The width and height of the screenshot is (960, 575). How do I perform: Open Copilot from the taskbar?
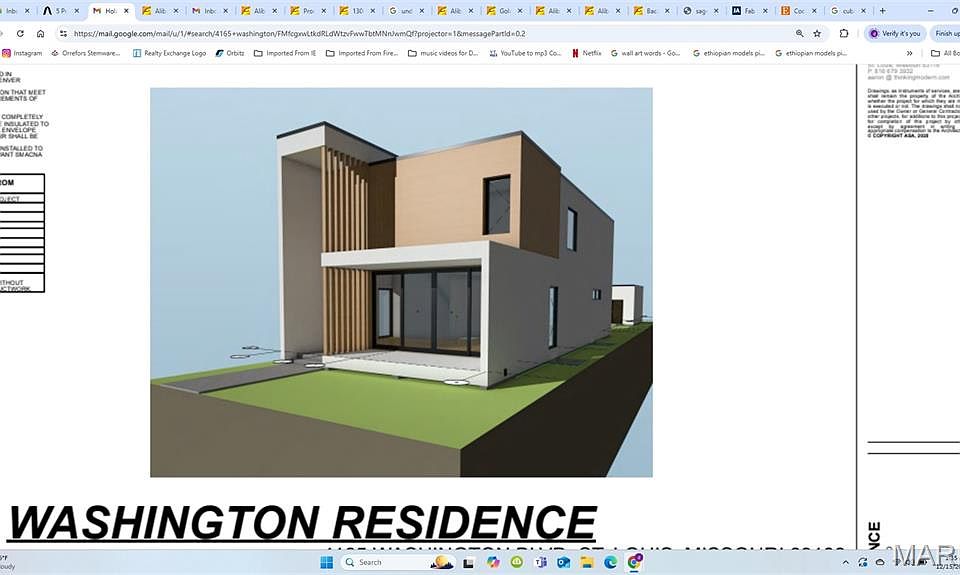pos(493,562)
